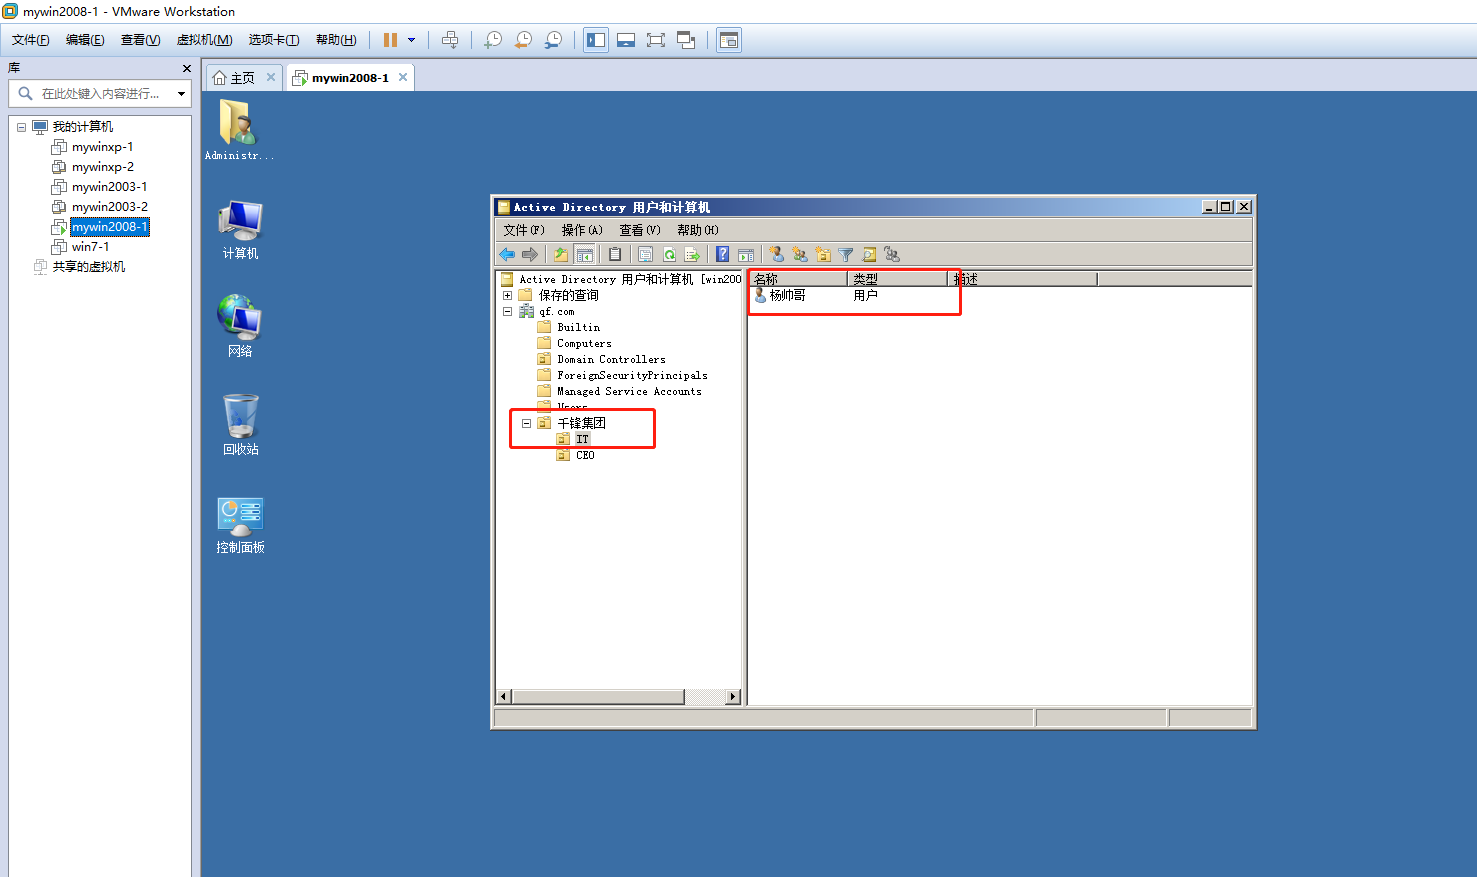
Task: Create new user icon in AD toolbar
Action: 777,254
